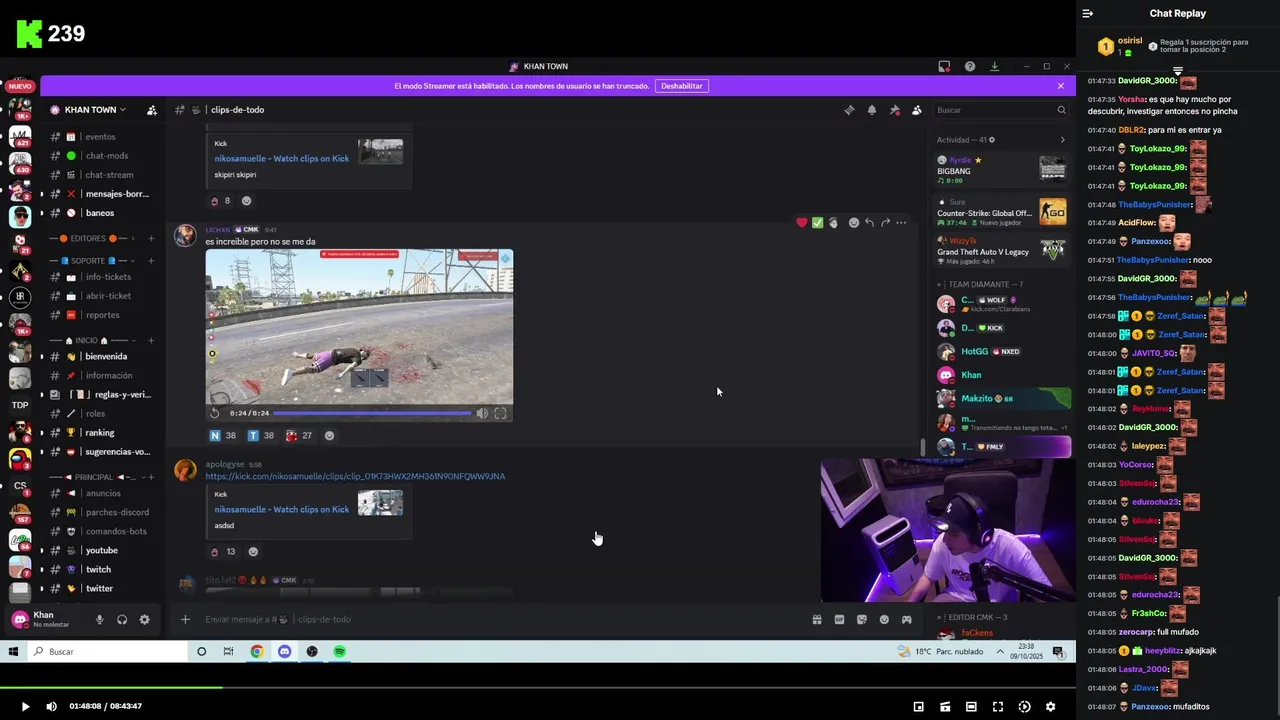The image size is (1280, 720).
Task: Enter fullscreen on the embedded clip video
Action: [x=500, y=413]
